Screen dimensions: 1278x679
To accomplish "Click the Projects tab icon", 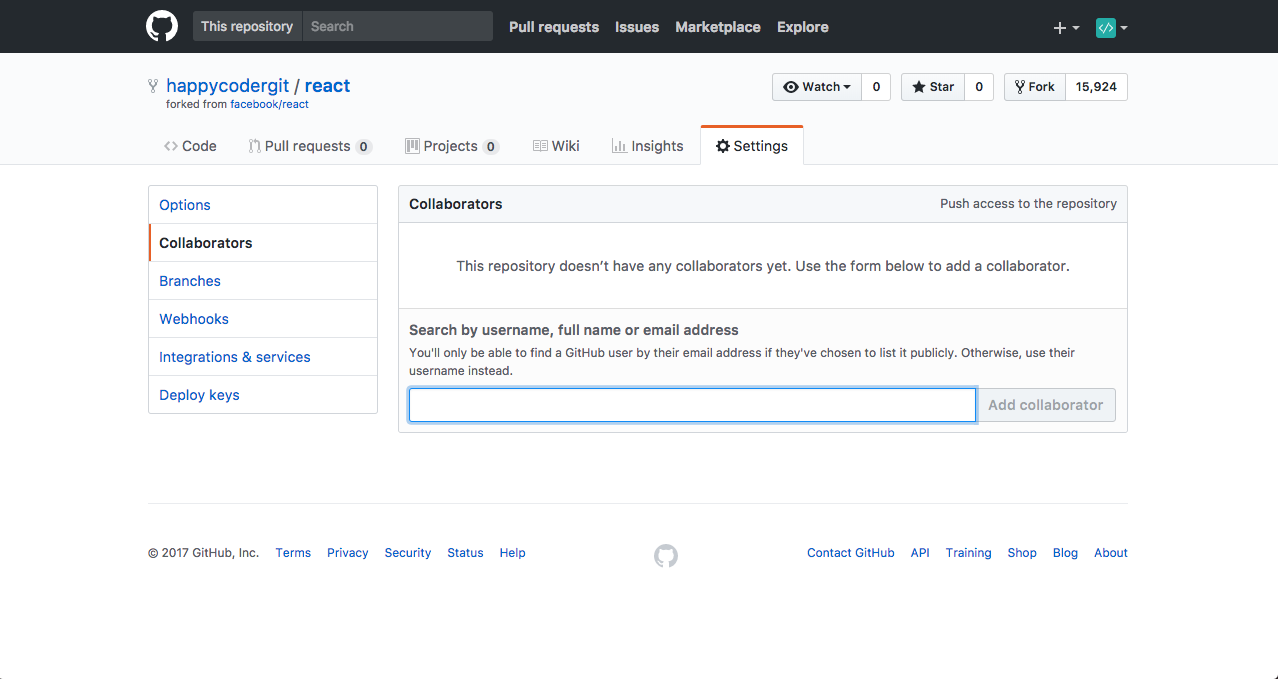I will 411,145.
